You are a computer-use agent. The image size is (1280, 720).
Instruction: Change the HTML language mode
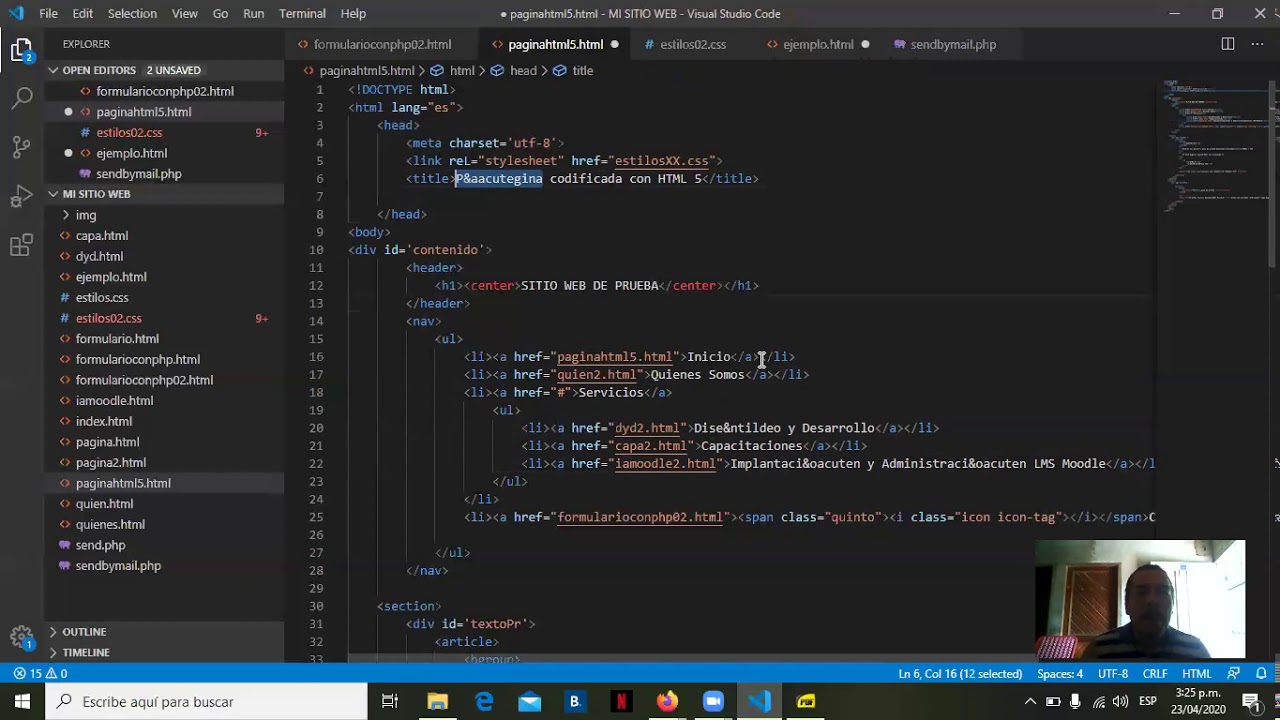point(1196,674)
